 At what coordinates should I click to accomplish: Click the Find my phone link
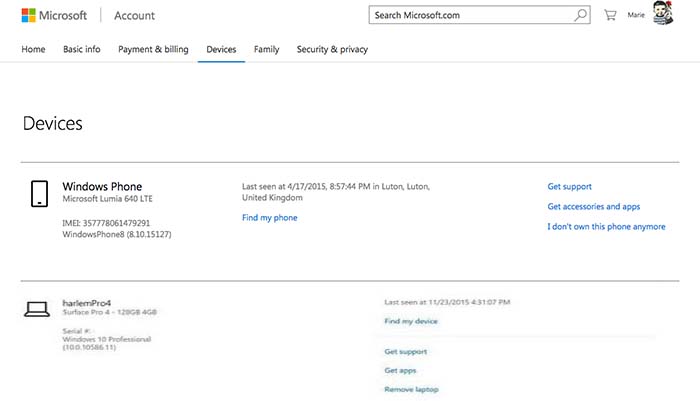[270, 217]
